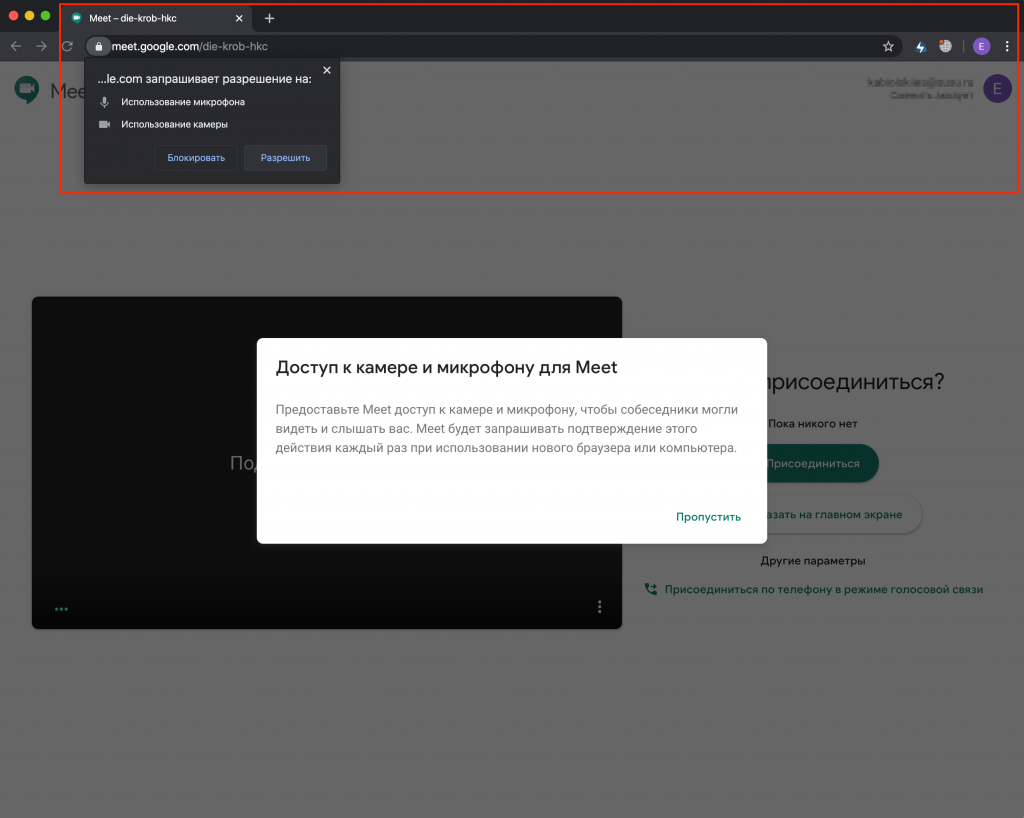This screenshot has height=818, width=1024.
Task: Minimize window with the yellow button
Action: pyautogui.click(x=29, y=16)
